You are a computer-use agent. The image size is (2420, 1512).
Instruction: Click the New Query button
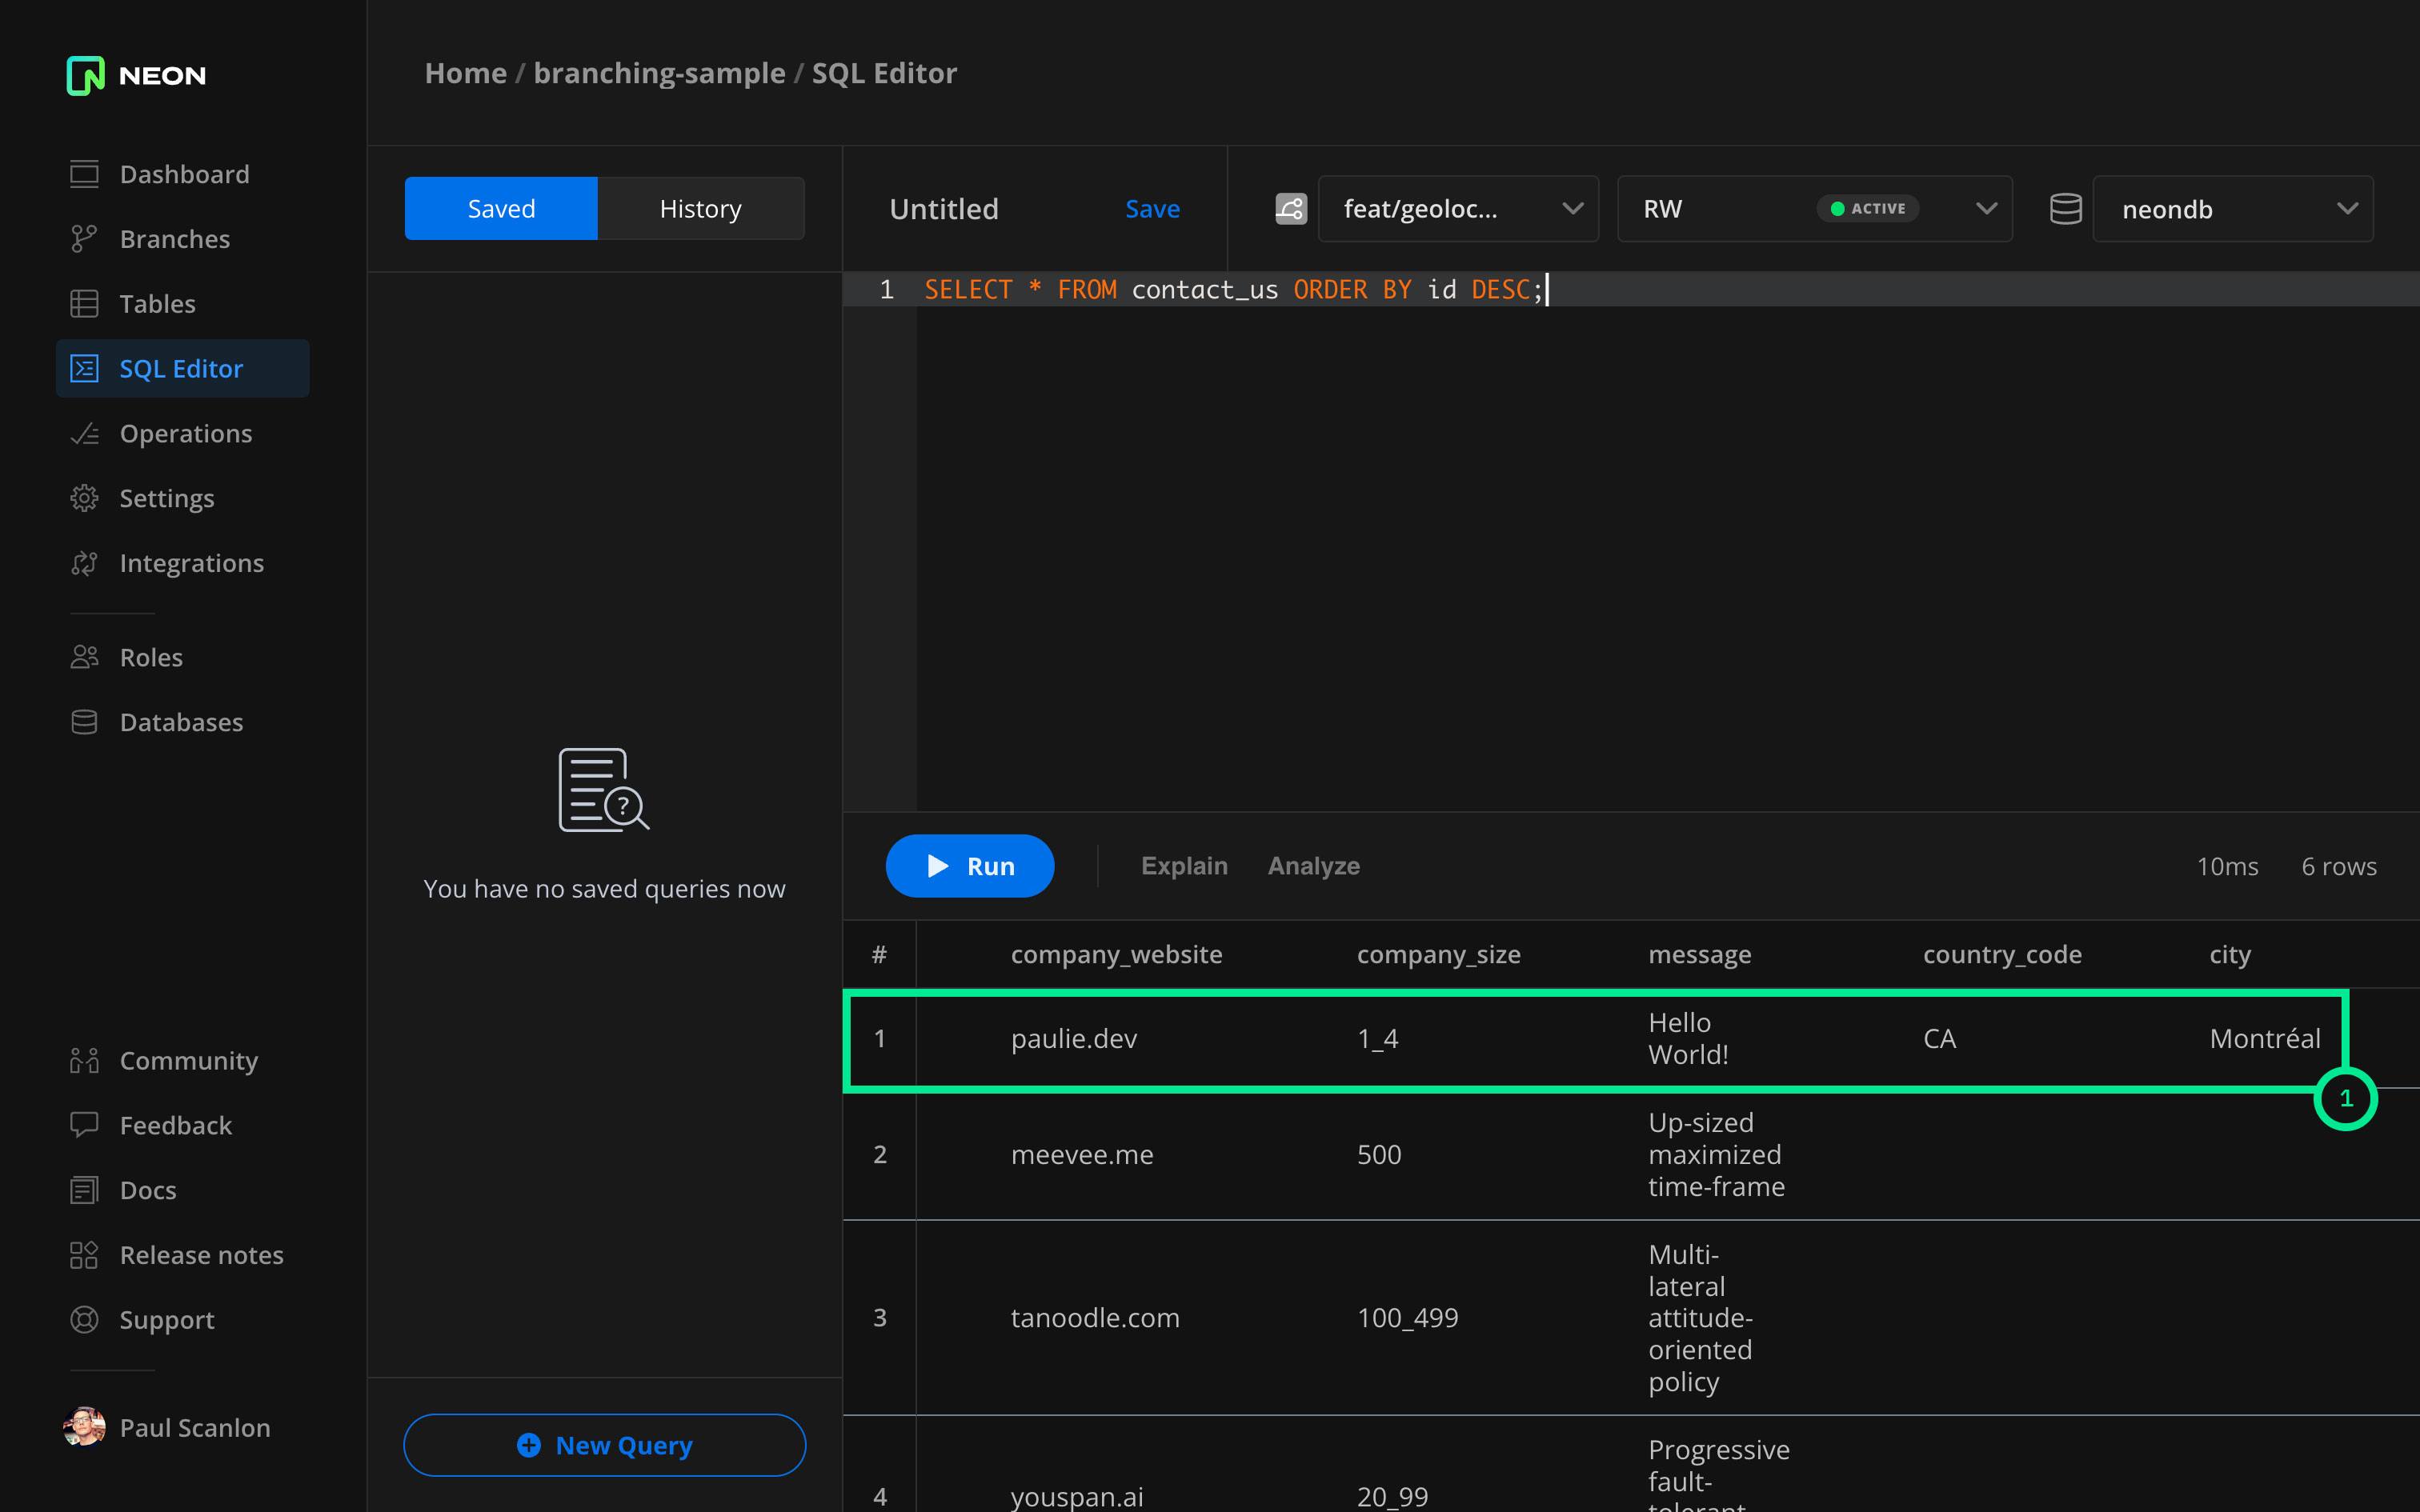(604, 1445)
